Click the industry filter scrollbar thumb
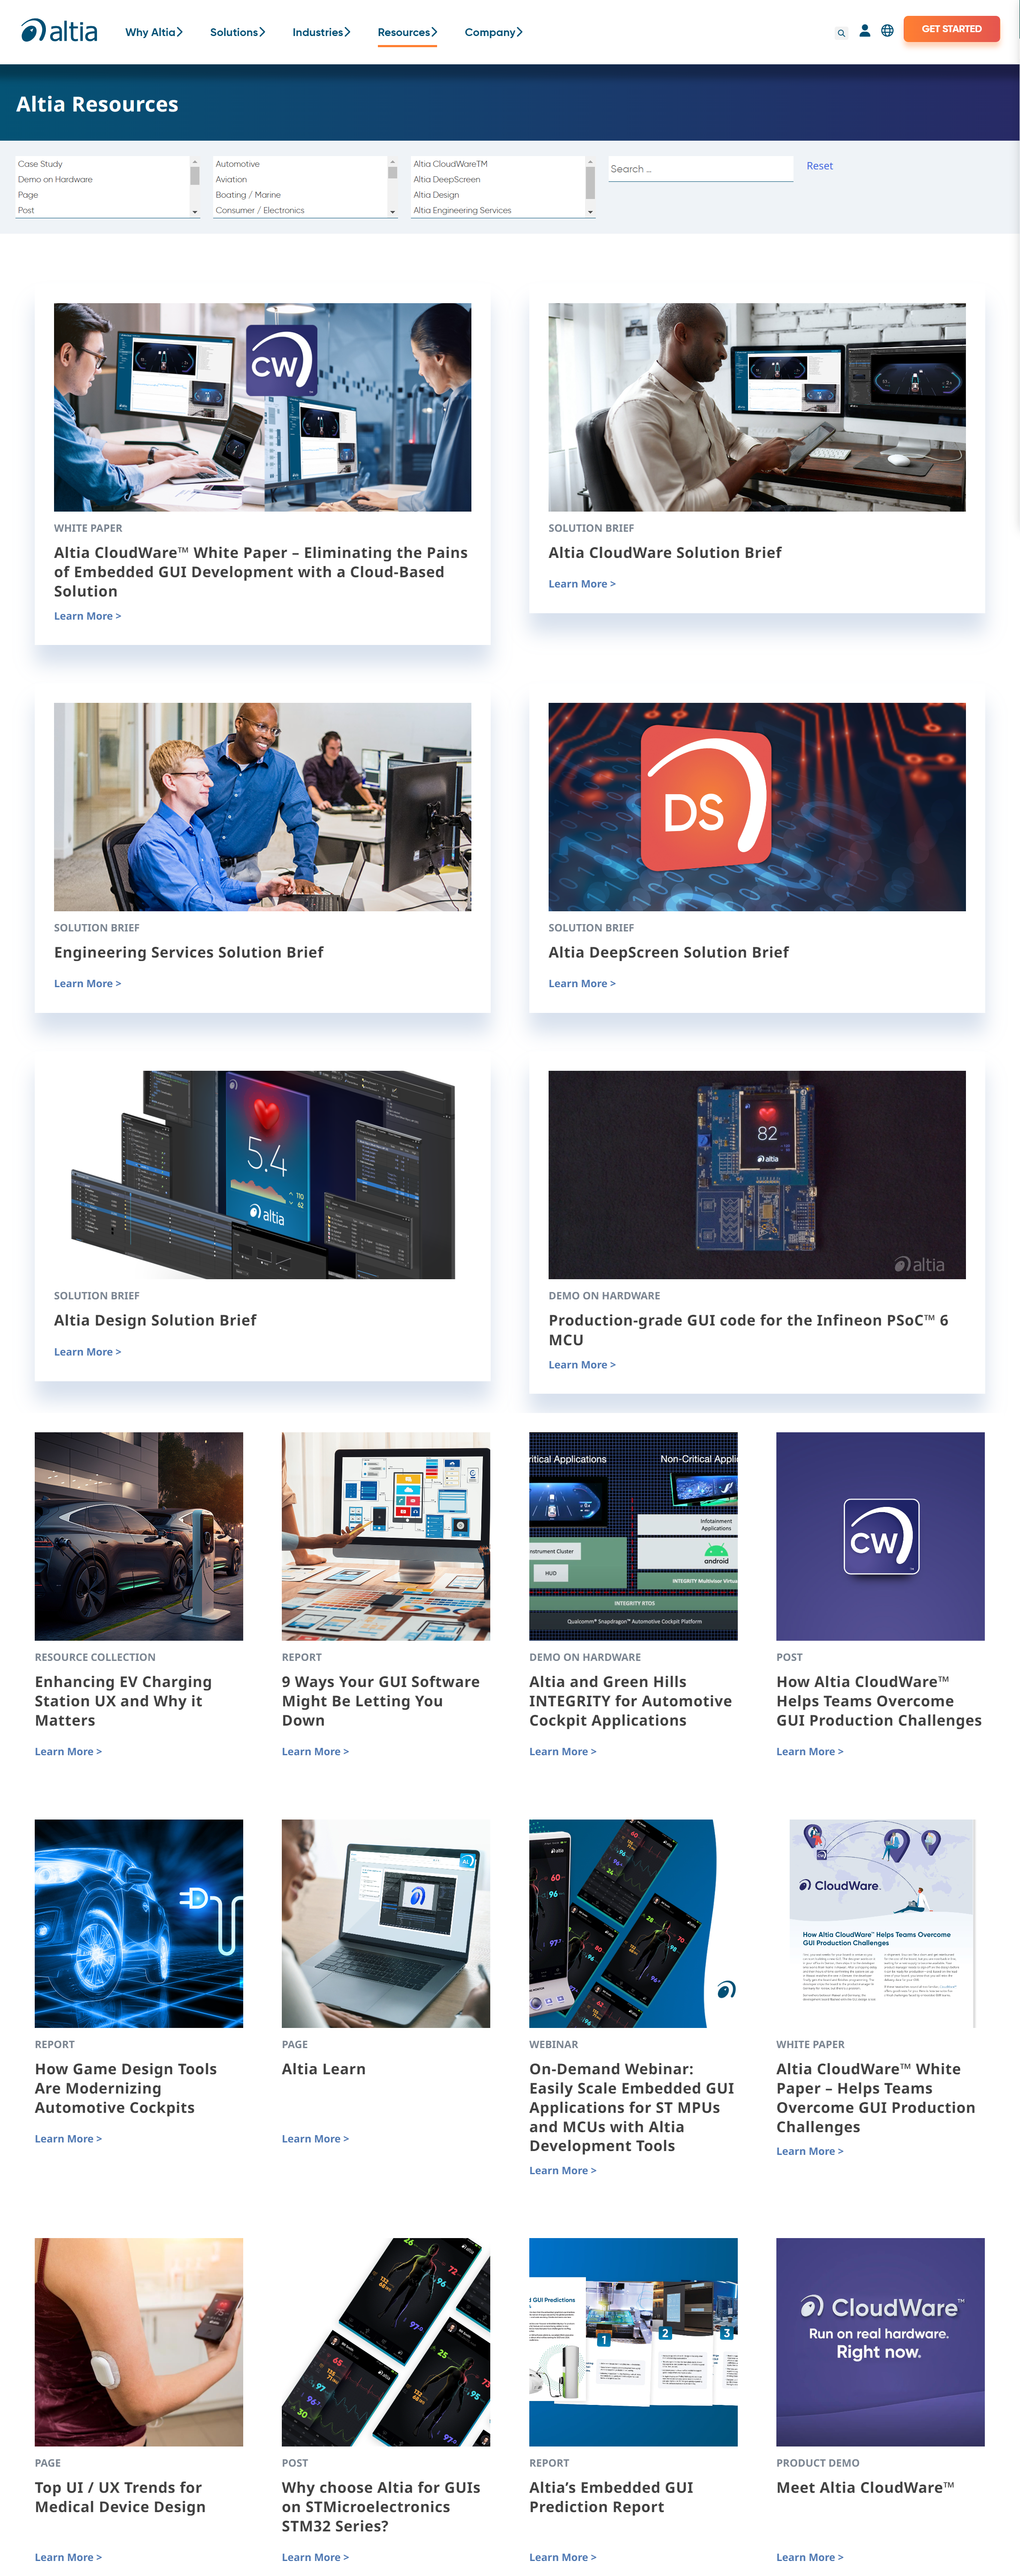 tap(393, 172)
